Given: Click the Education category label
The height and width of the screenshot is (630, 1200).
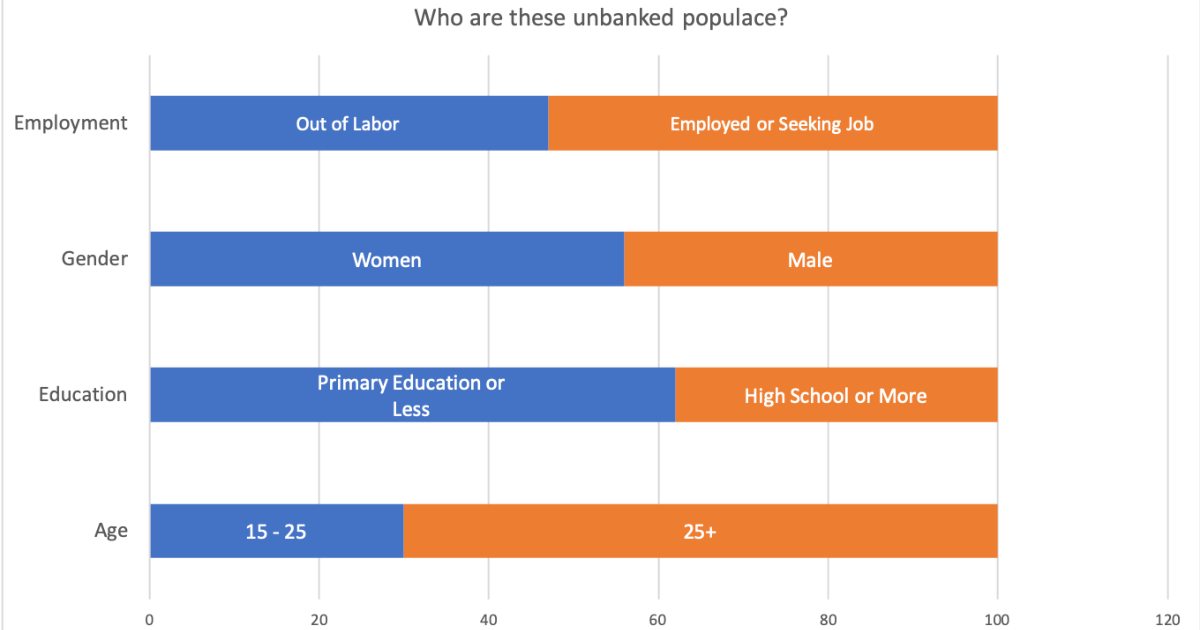Looking at the screenshot, I should tap(83, 394).
